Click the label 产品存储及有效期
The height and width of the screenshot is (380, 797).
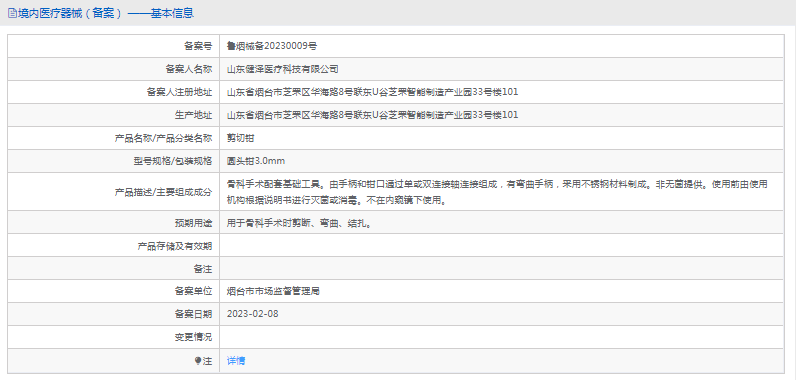[175, 246]
